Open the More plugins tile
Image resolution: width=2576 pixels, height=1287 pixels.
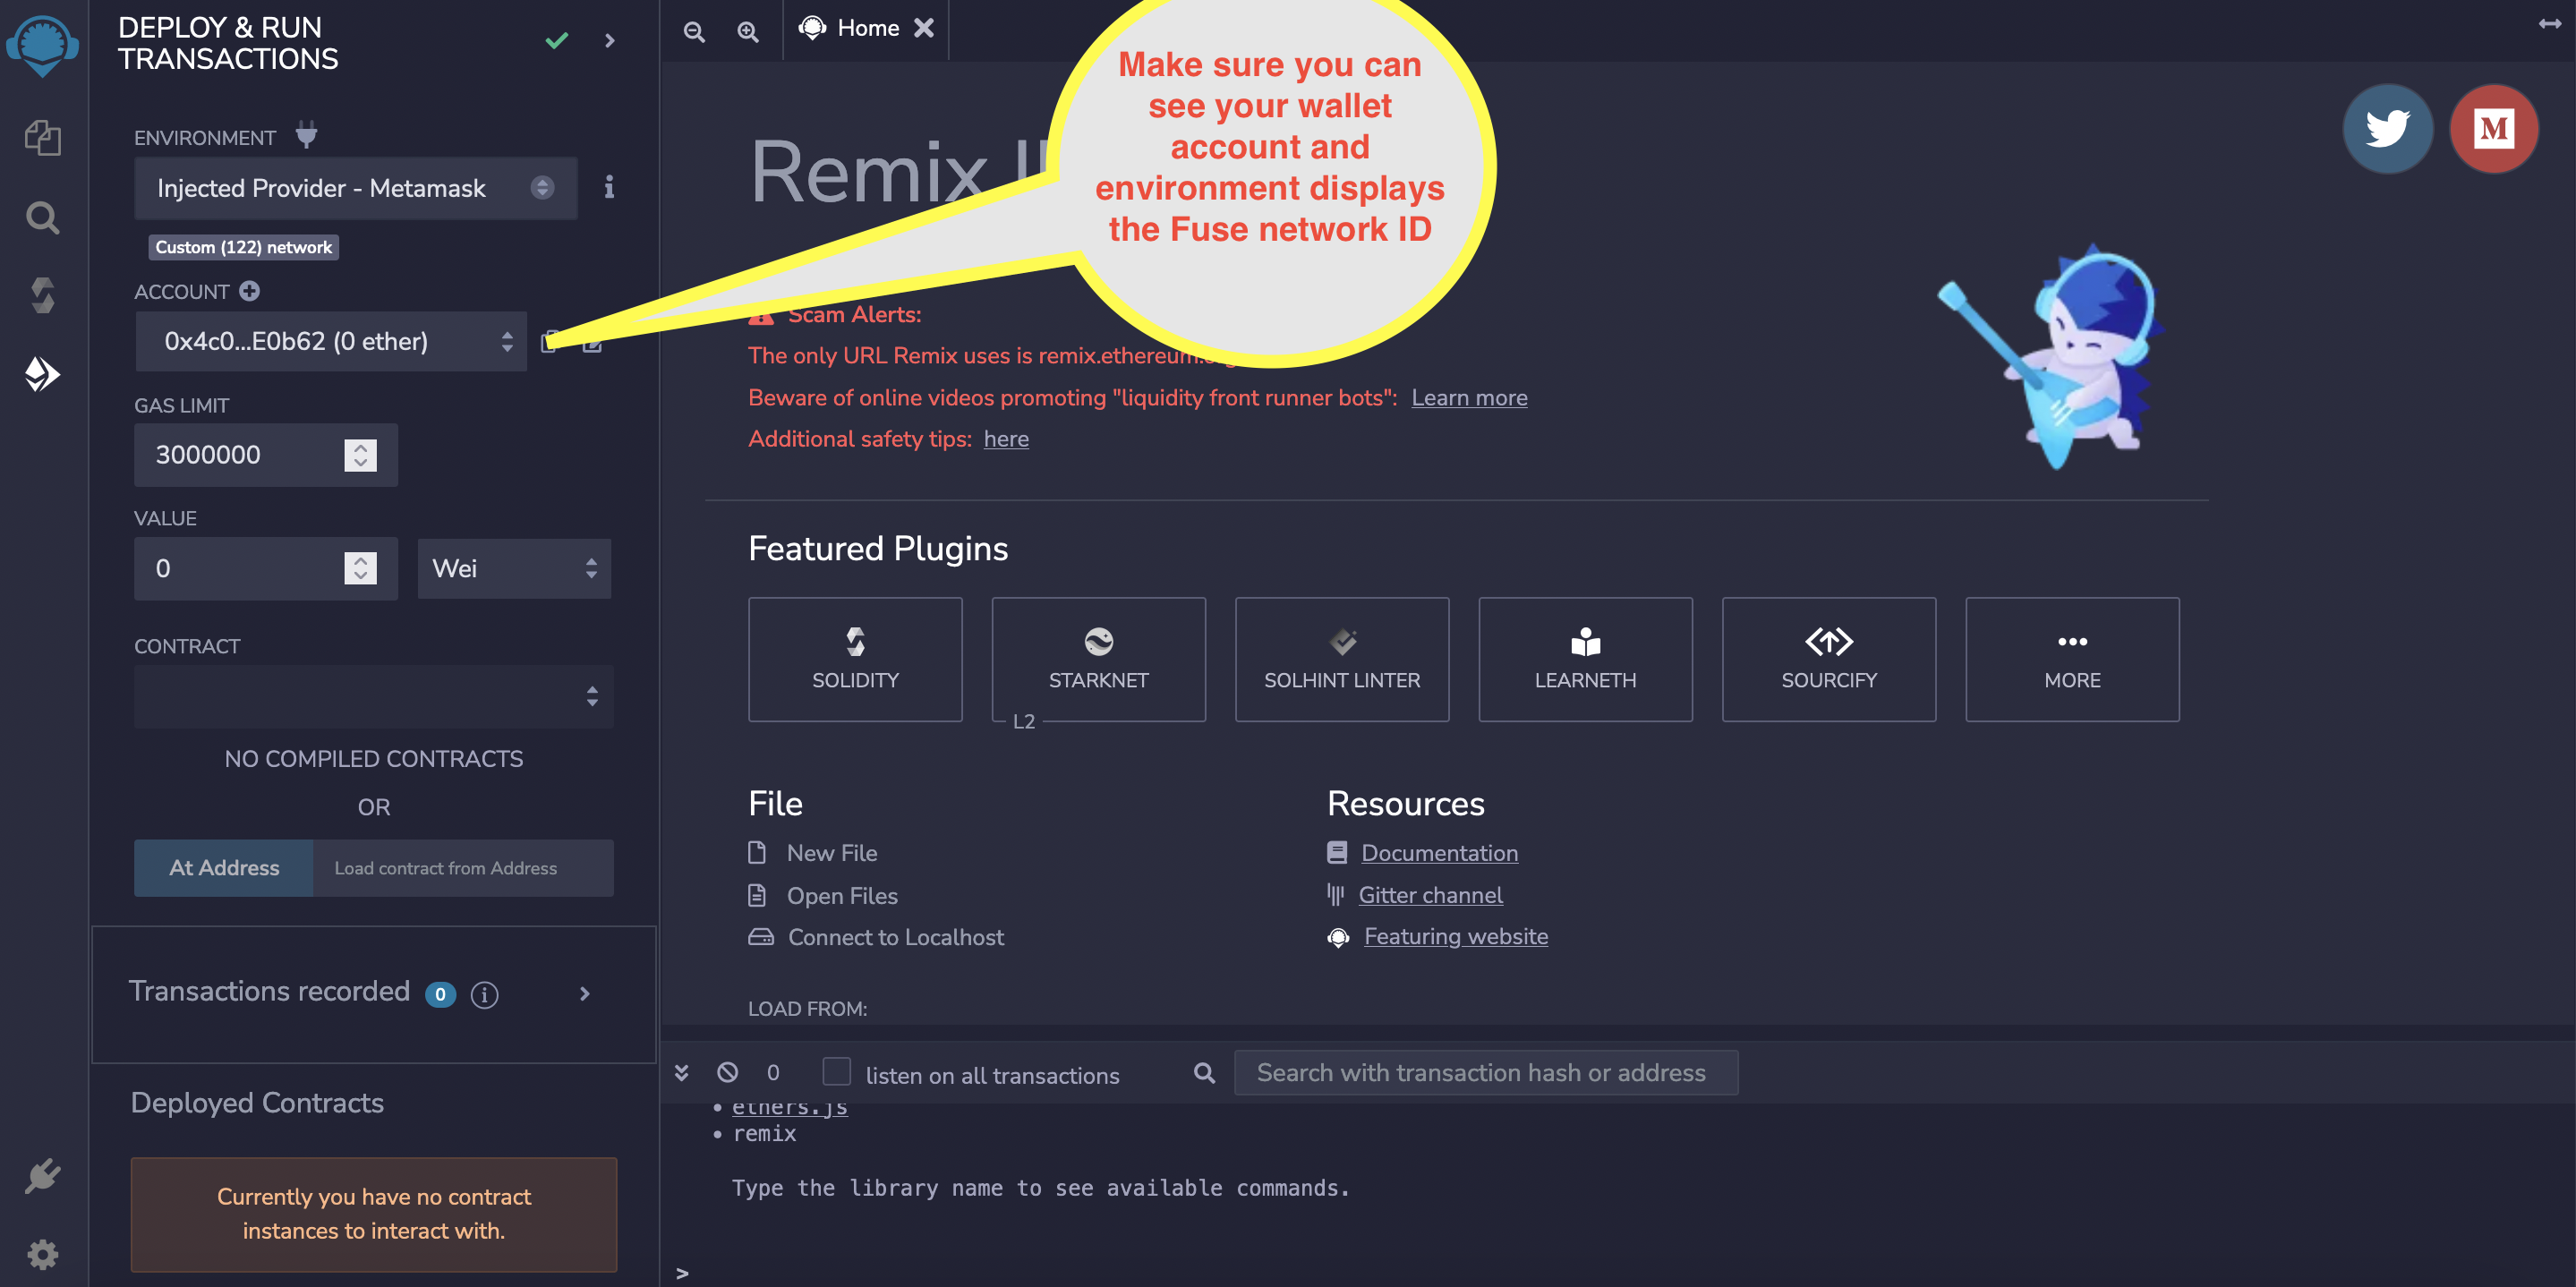[2072, 659]
